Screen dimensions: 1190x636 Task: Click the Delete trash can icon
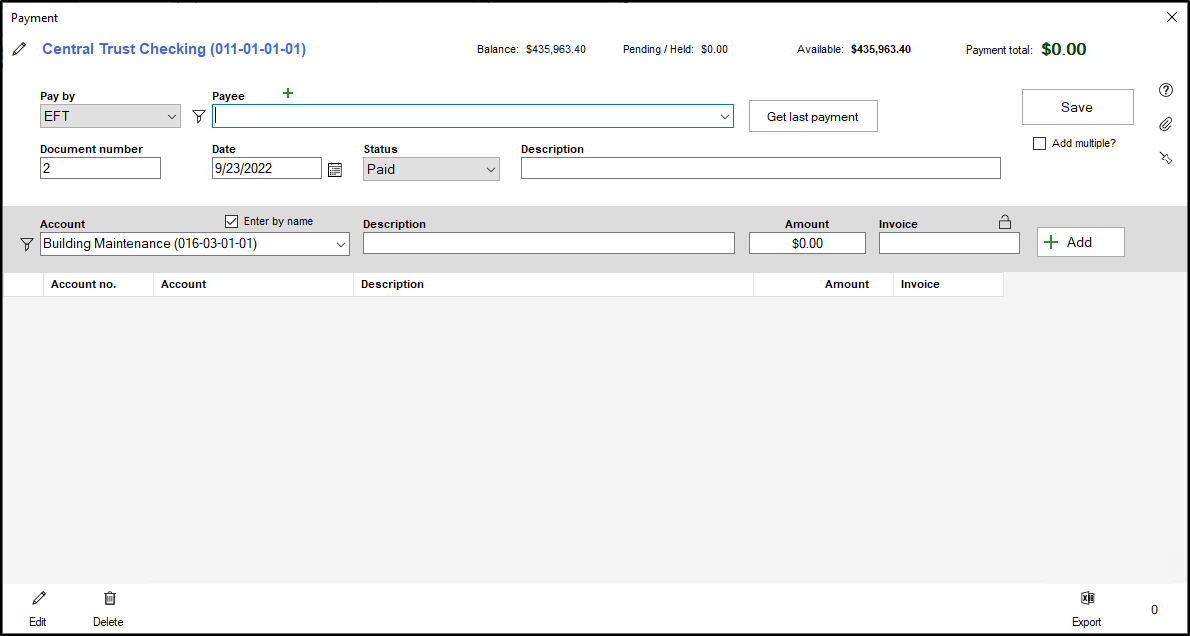click(109, 599)
